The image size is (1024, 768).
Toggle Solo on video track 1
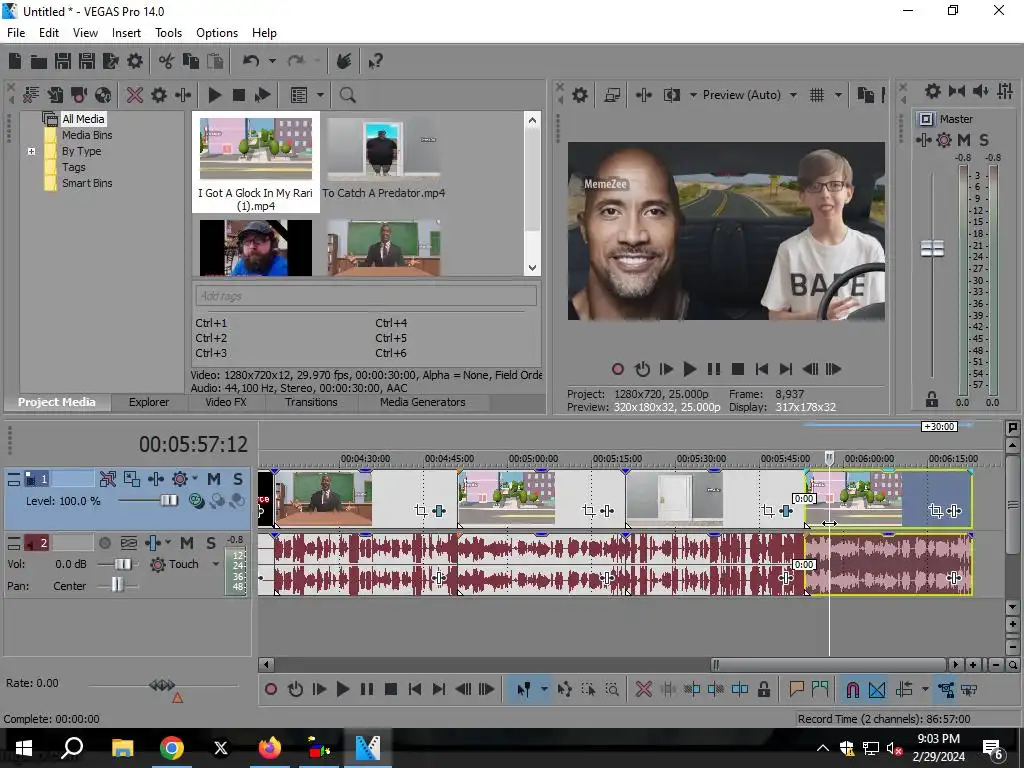[238, 479]
